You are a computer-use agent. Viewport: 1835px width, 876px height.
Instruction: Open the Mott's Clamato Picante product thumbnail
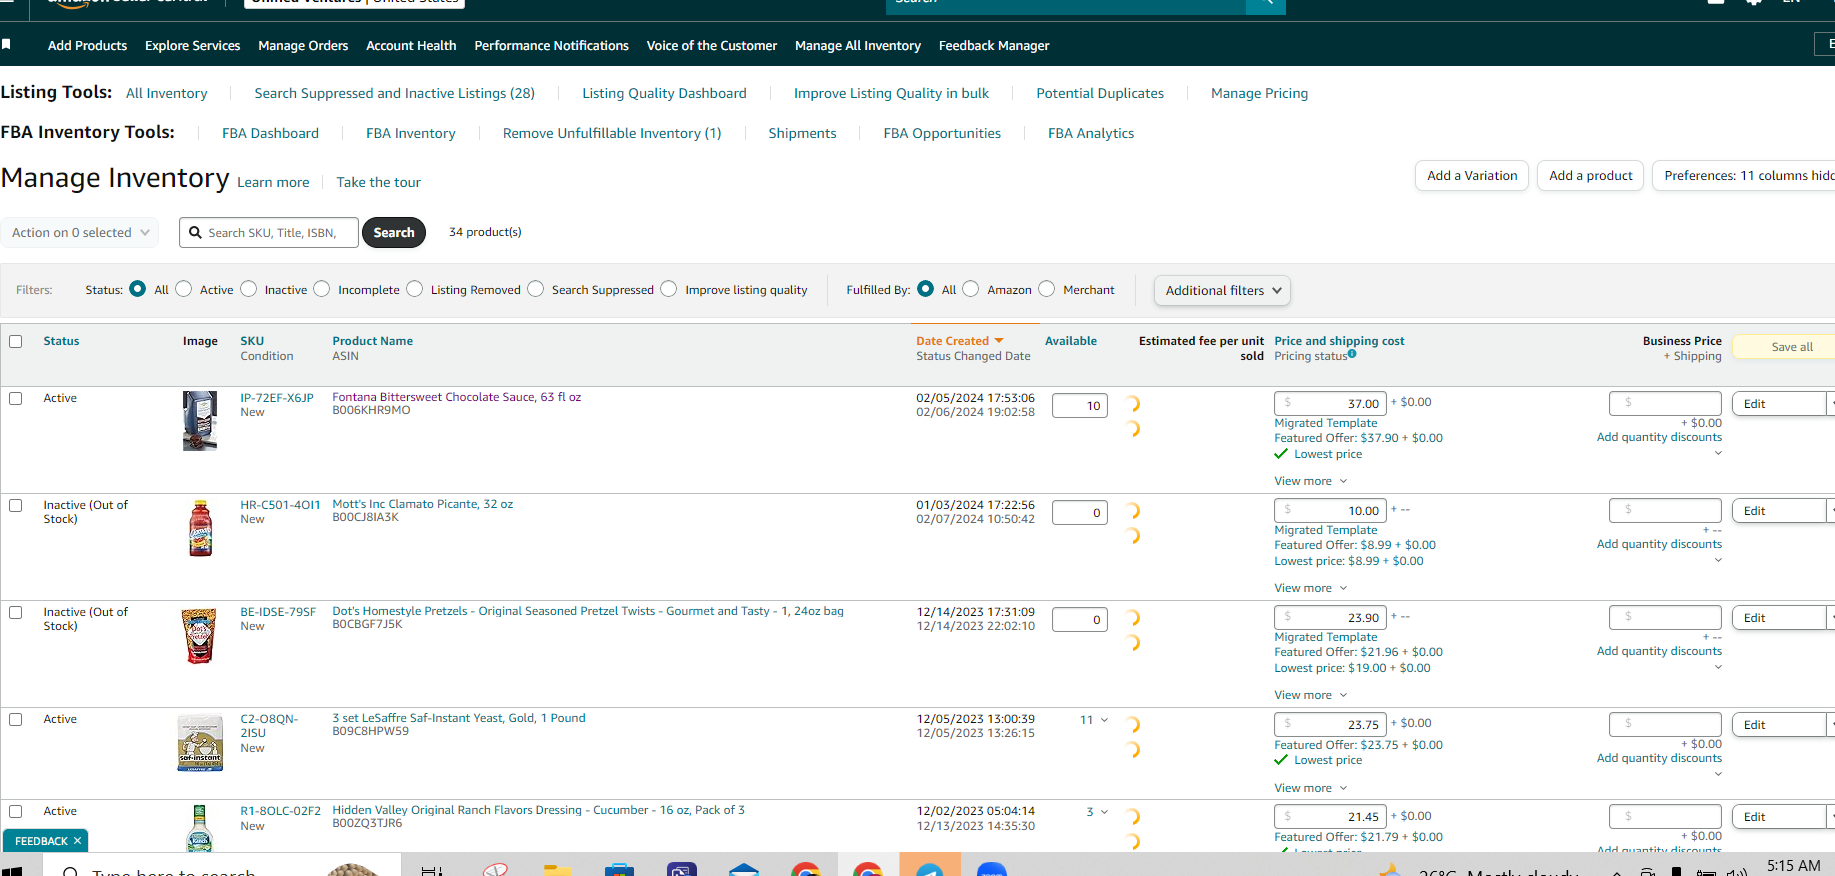pyautogui.click(x=201, y=527)
